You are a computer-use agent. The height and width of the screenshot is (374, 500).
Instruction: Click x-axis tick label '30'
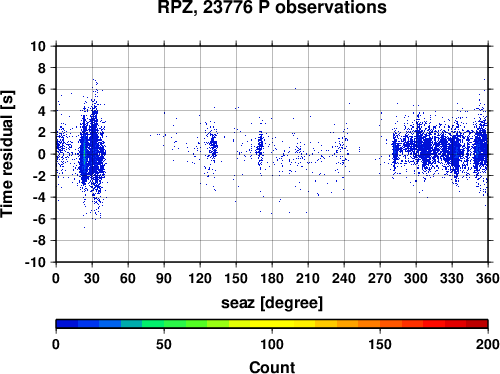pyautogui.click(x=92, y=278)
